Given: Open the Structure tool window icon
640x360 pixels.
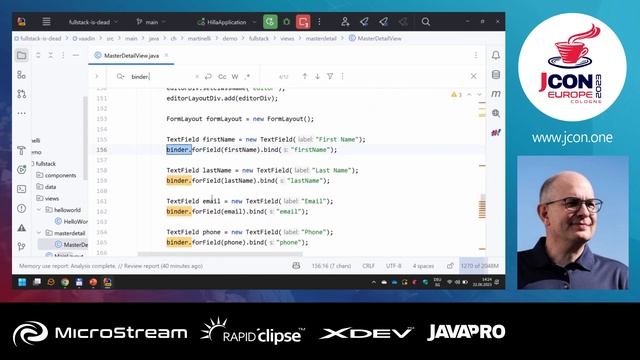Looking at the screenshot, I should pos(22,75).
